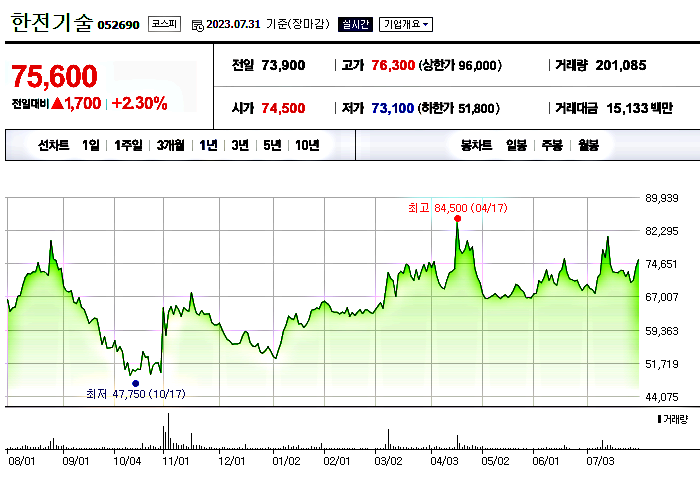Switch to 월봉 candle chart
Screen dimensions: 700x484
588,145
